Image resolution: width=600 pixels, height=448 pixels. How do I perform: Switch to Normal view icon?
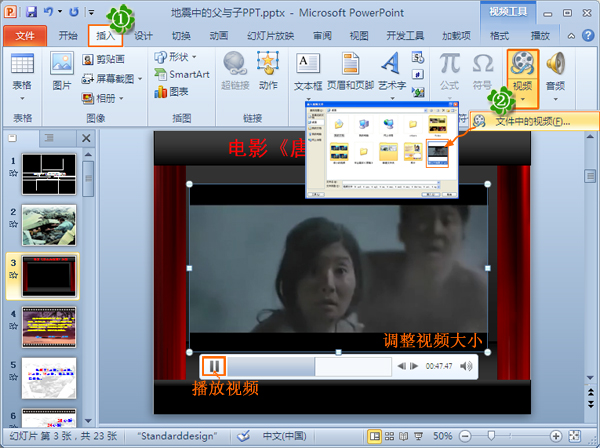(x=375, y=436)
